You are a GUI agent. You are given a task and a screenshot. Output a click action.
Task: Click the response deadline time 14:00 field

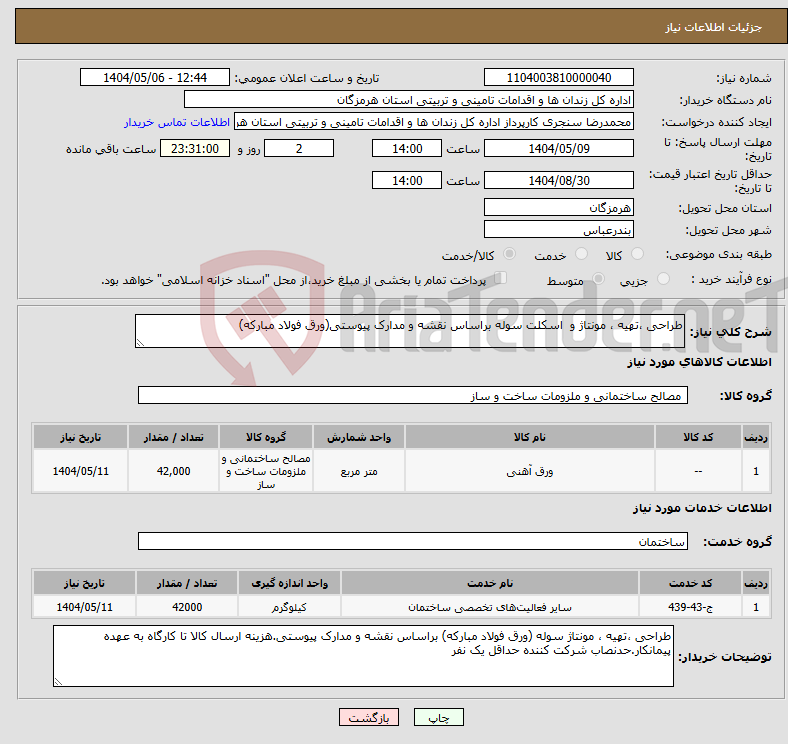tap(407, 148)
